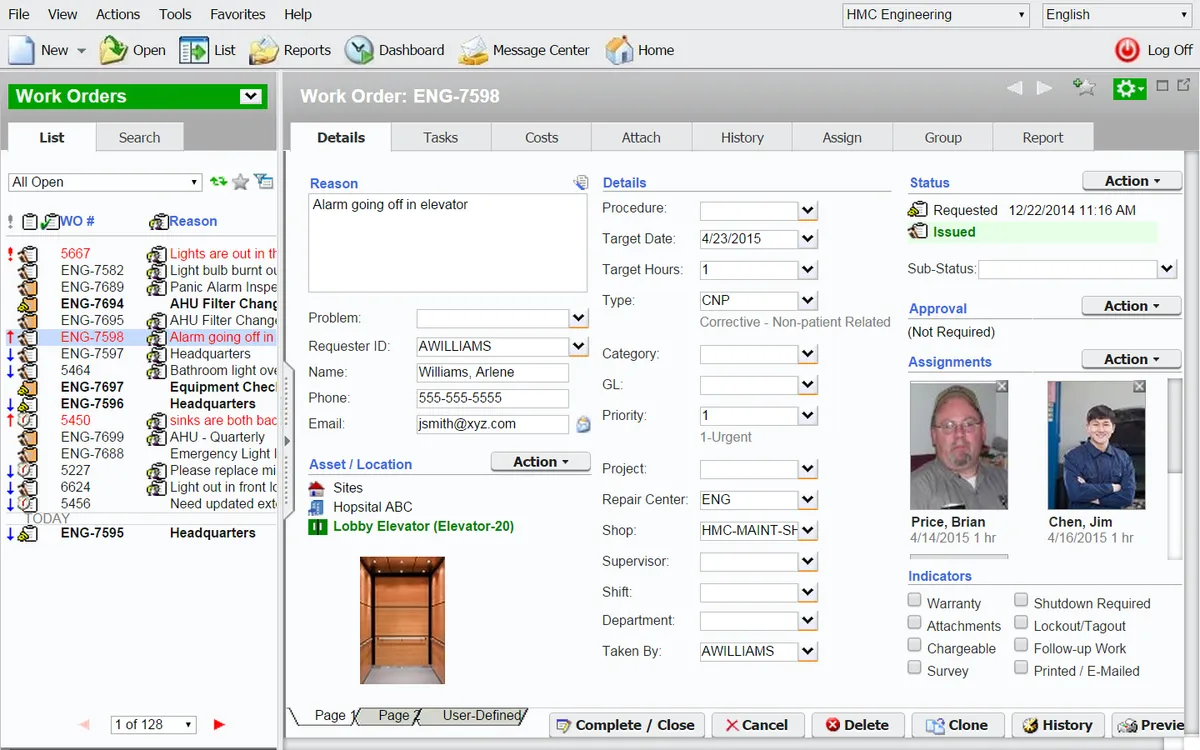Click the green refresh arrows above the list
The image size is (1200, 750).
[218, 182]
